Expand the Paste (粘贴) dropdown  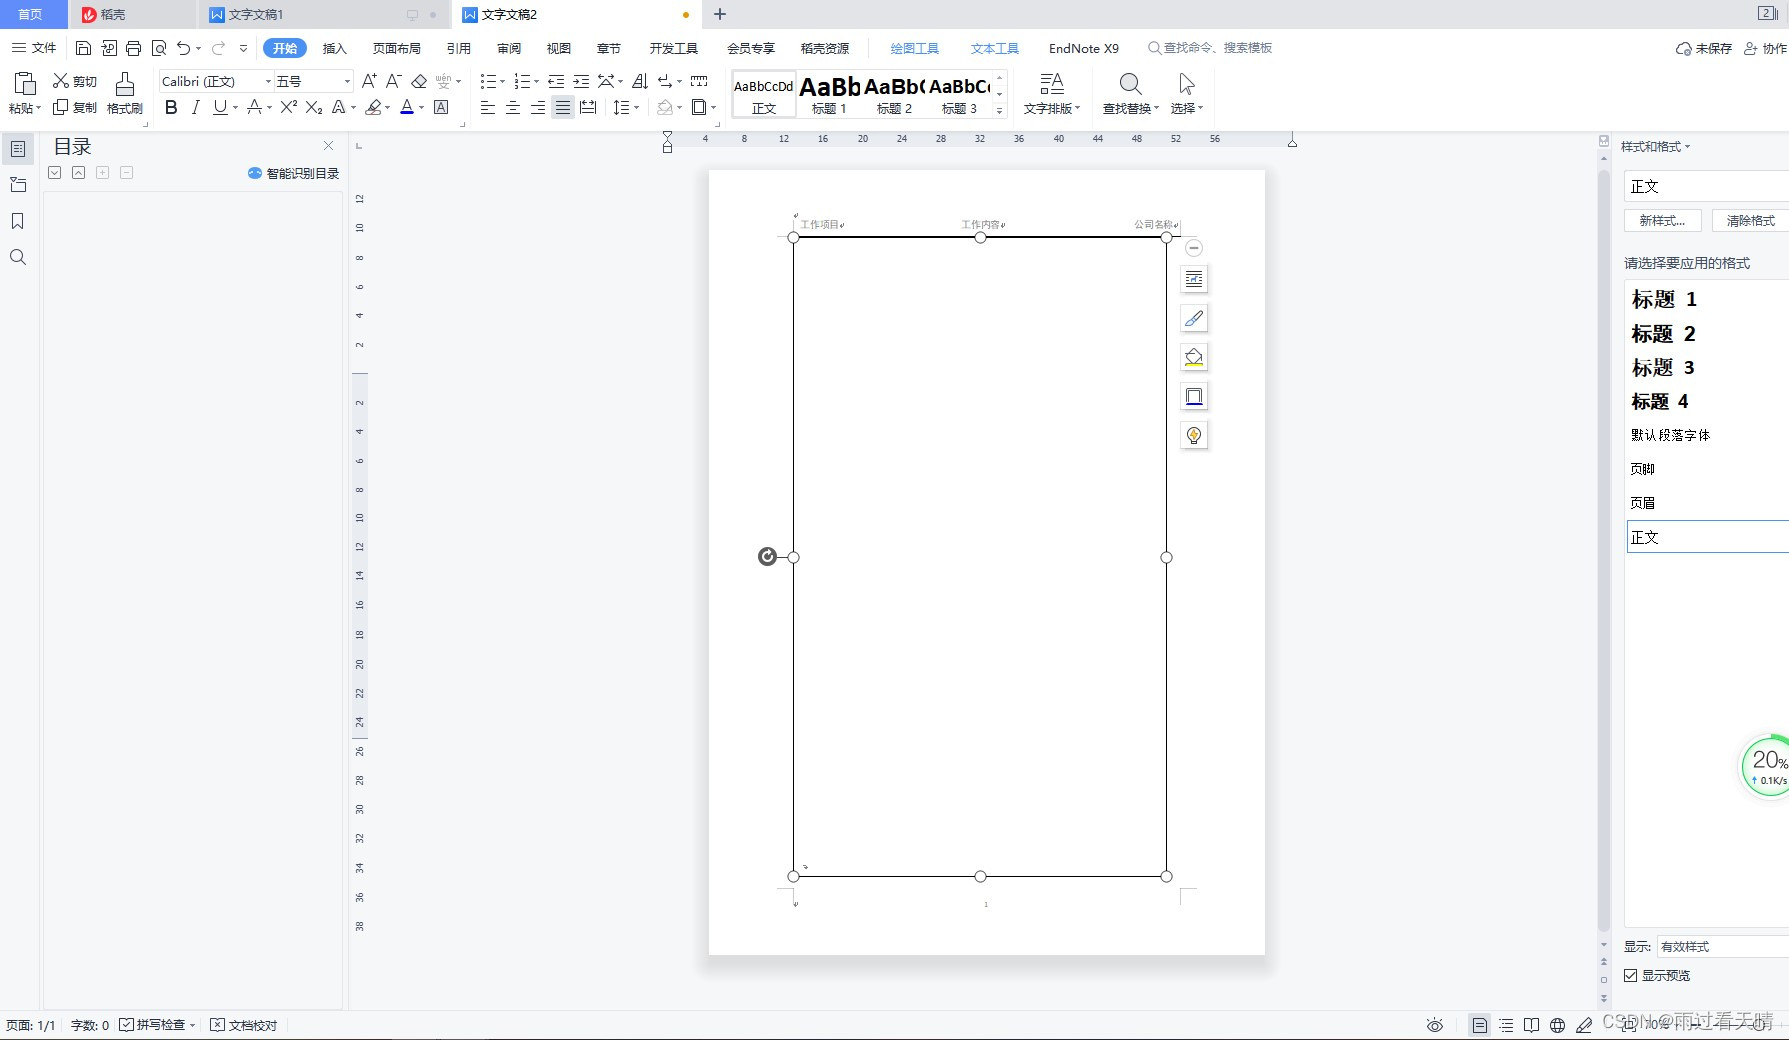(x=25, y=108)
